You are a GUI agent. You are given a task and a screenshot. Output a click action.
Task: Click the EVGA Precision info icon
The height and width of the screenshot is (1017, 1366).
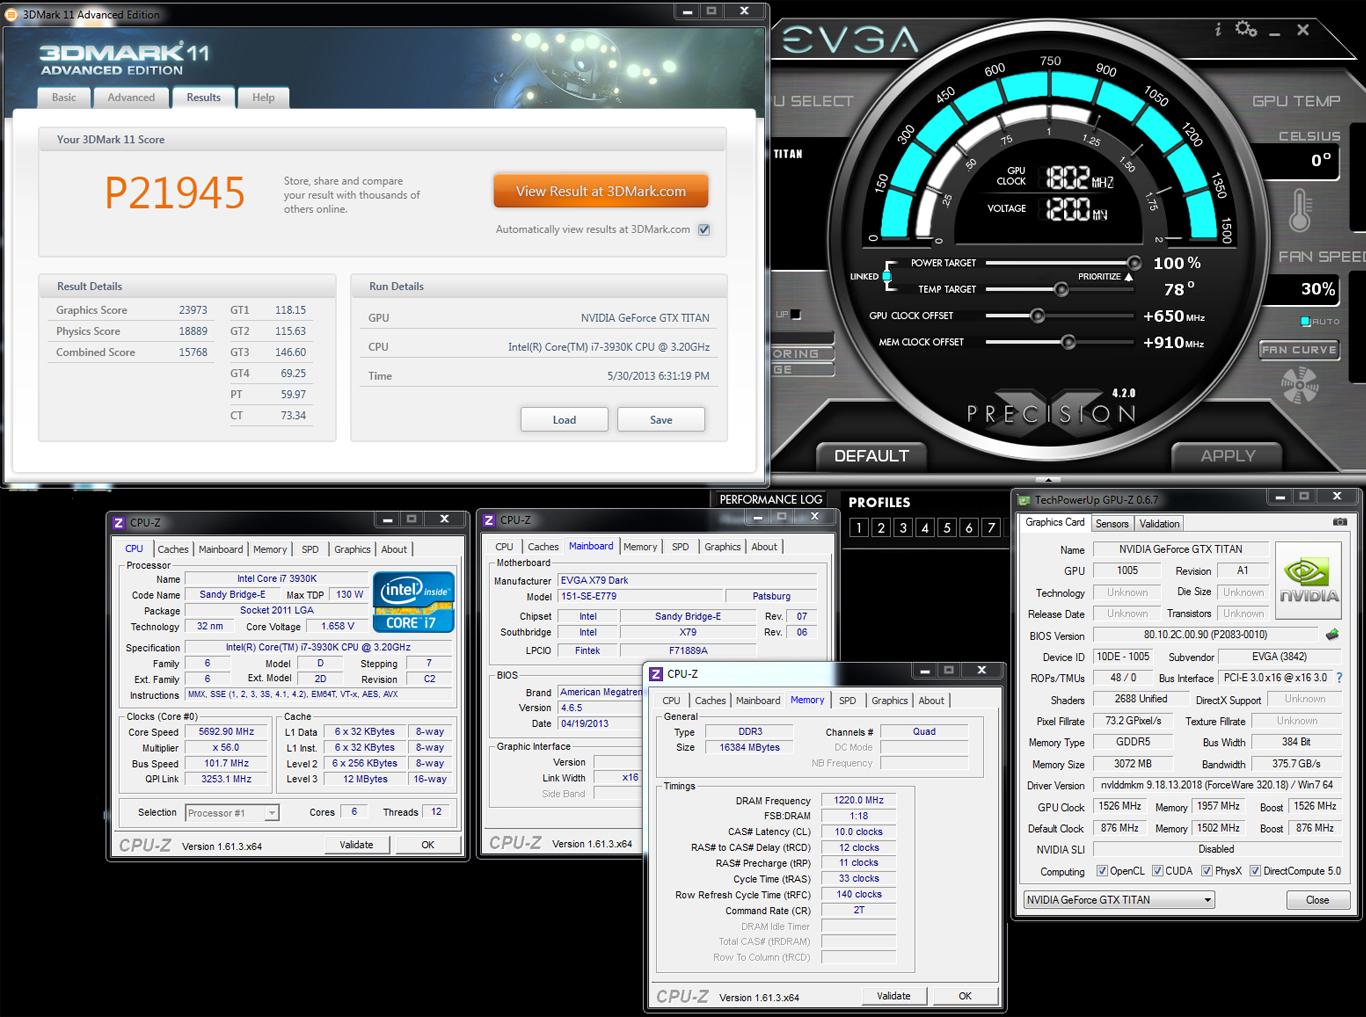click(x=1217, y=30)
